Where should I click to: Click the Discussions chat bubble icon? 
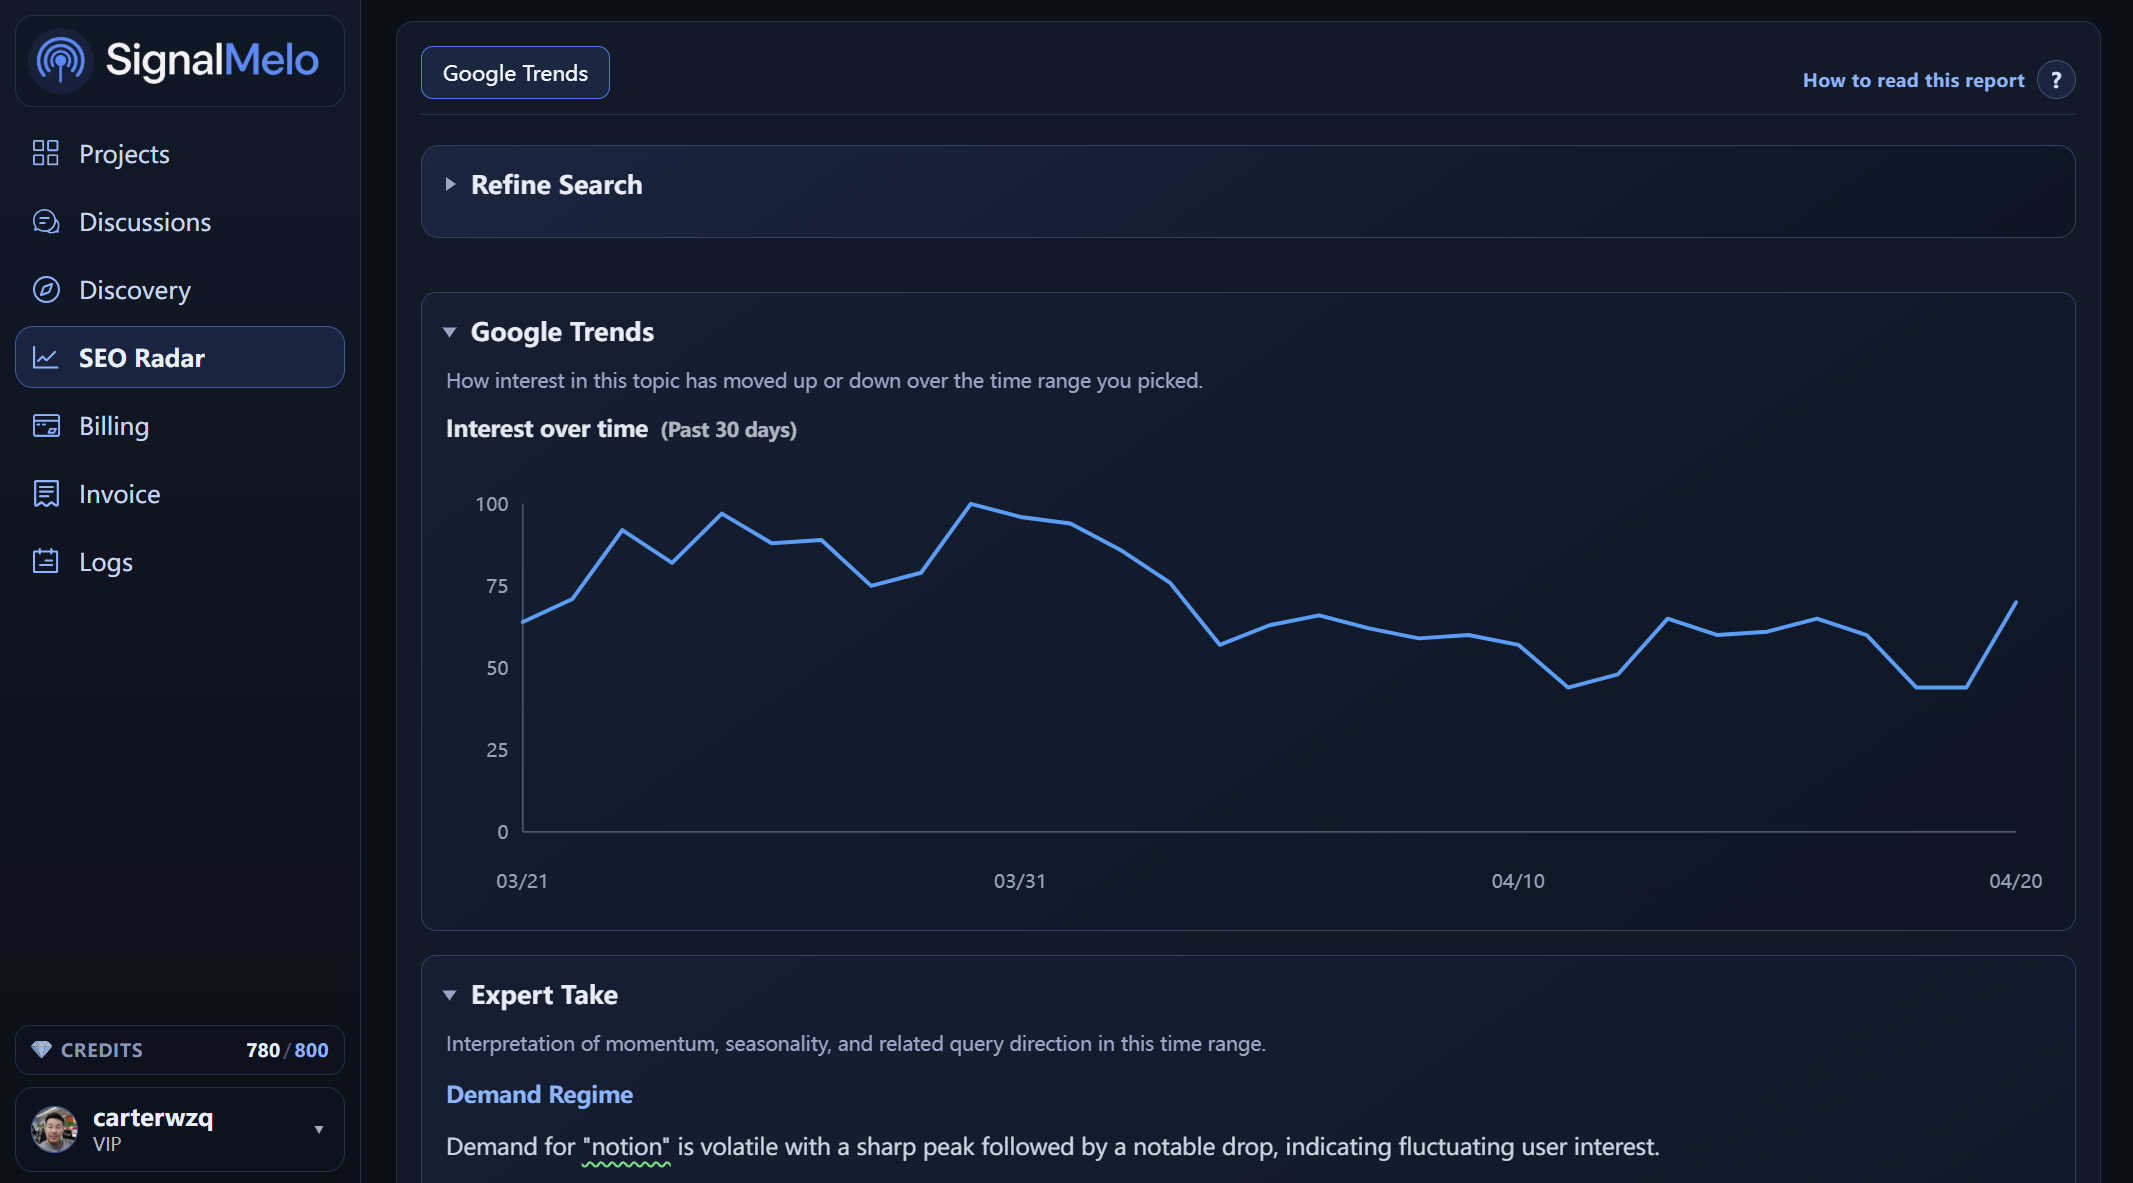[x=46, y=221]
